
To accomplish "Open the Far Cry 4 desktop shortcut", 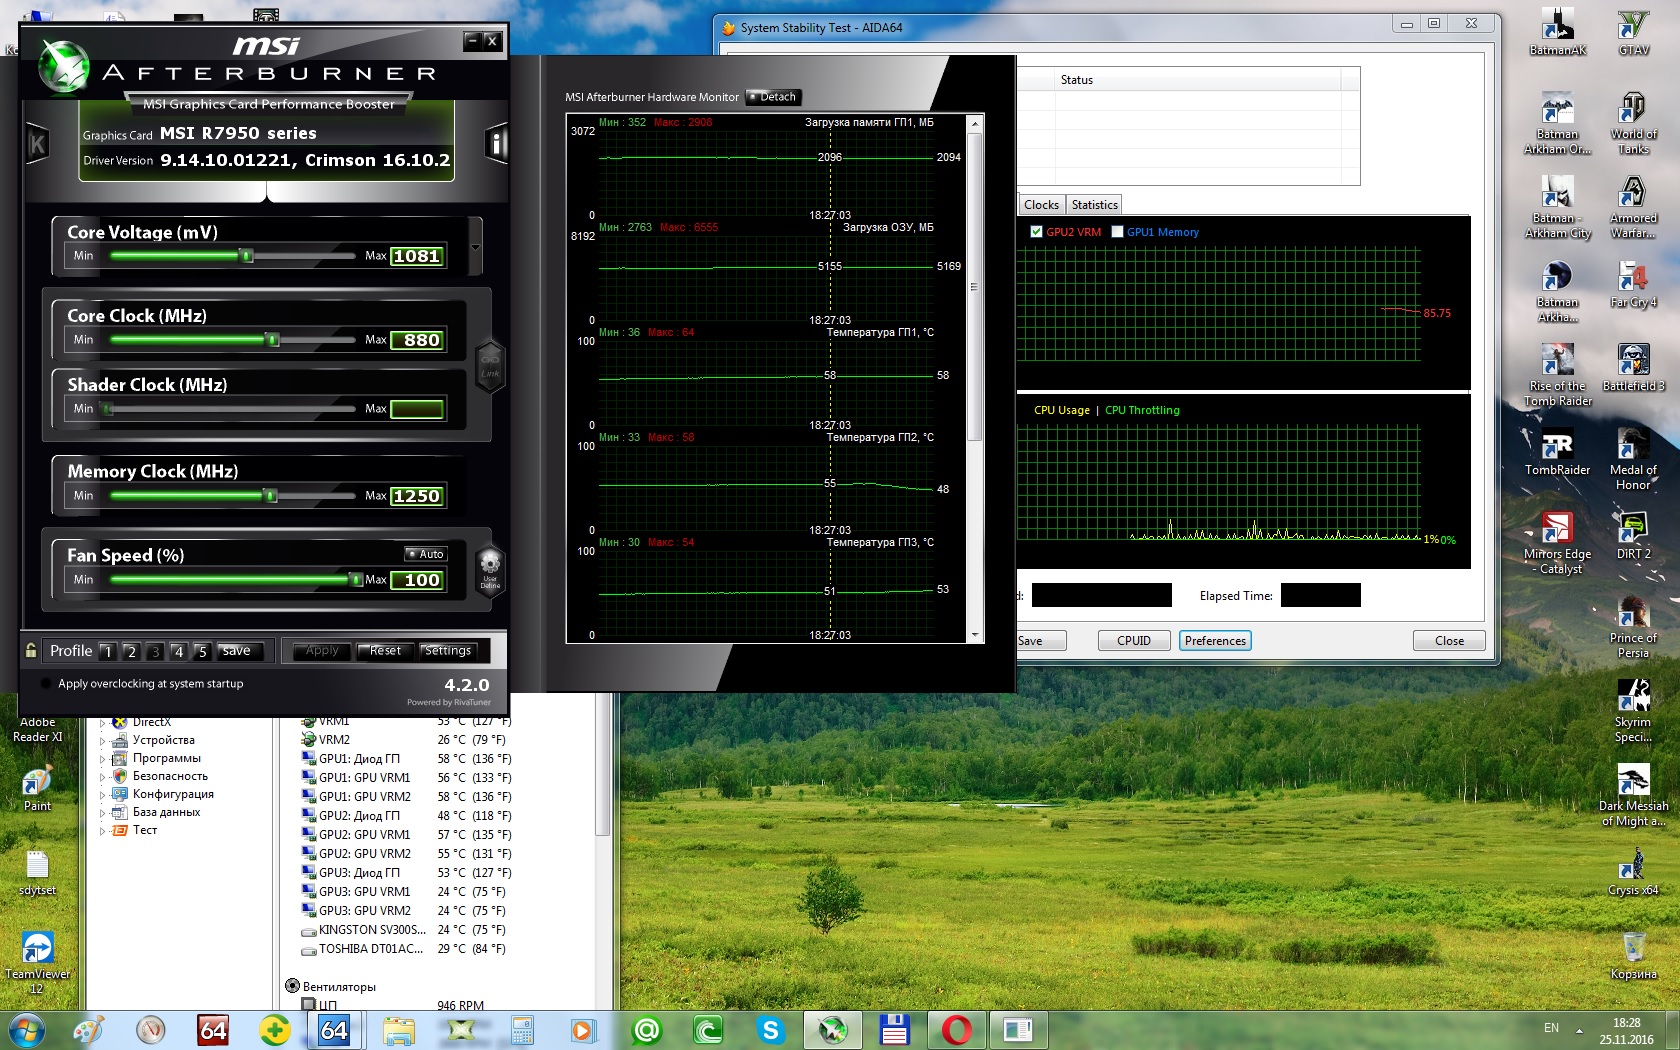I will (1633, 285).
